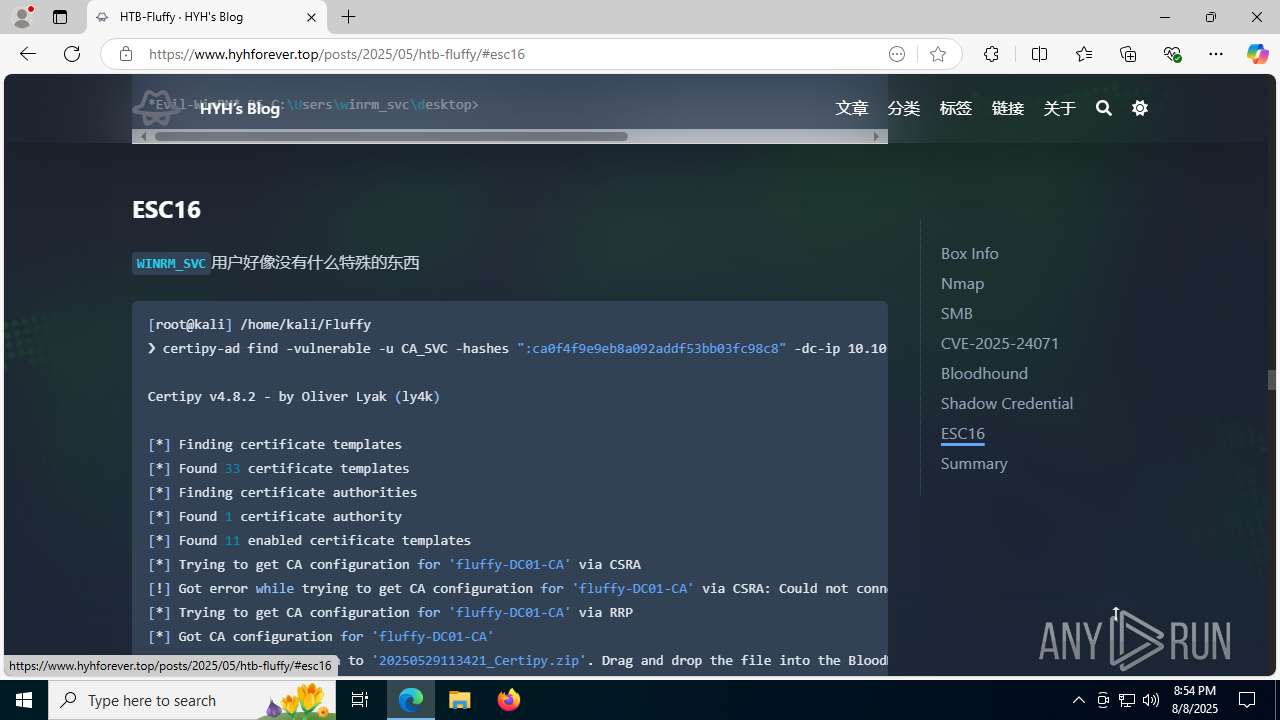Click the ESC16 heading
This screenshot has width=1280, height=720.
(x=166, y=209)
